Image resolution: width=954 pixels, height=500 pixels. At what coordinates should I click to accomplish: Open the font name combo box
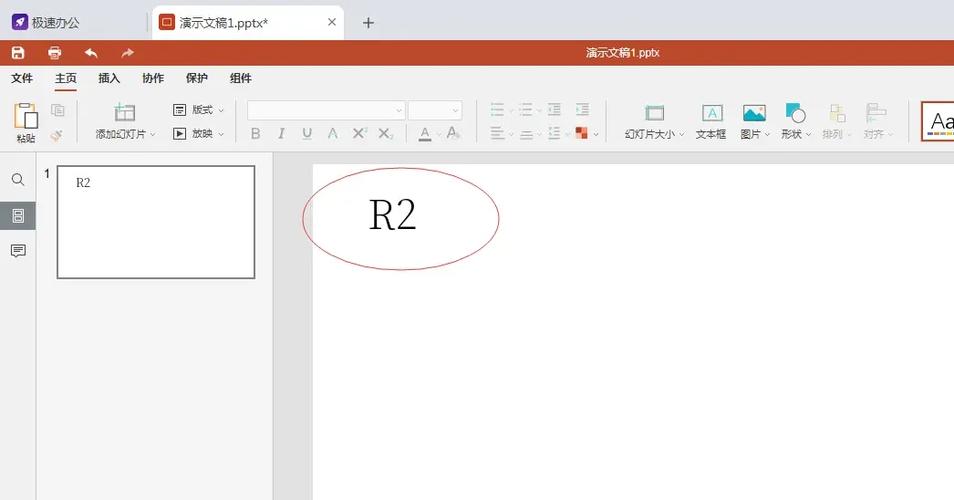(x=326, y=110)
